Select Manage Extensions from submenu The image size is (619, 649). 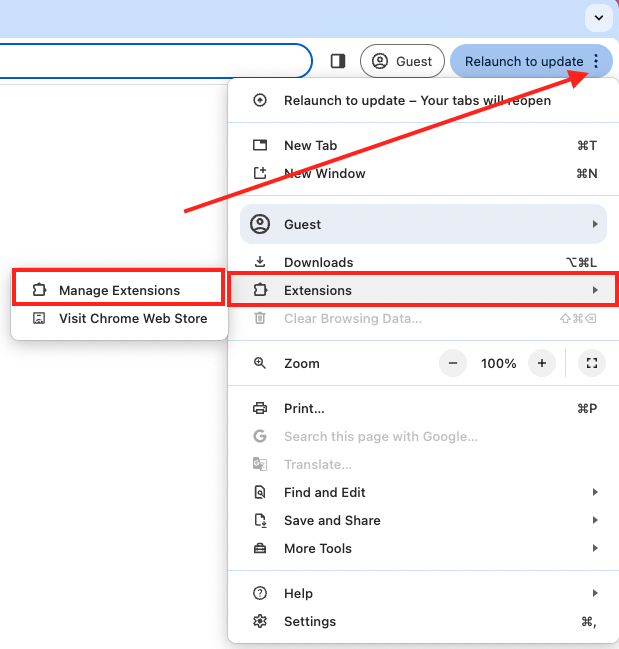(x=119, y=290)
